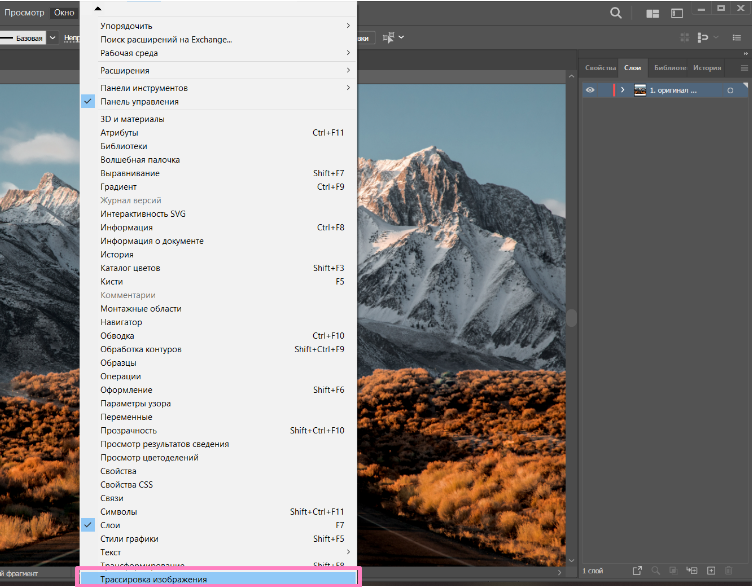Image resolution: width=752 pixels, height=587 pixels.
Task: Open the Упорядочить submenu
Action: 126,25
